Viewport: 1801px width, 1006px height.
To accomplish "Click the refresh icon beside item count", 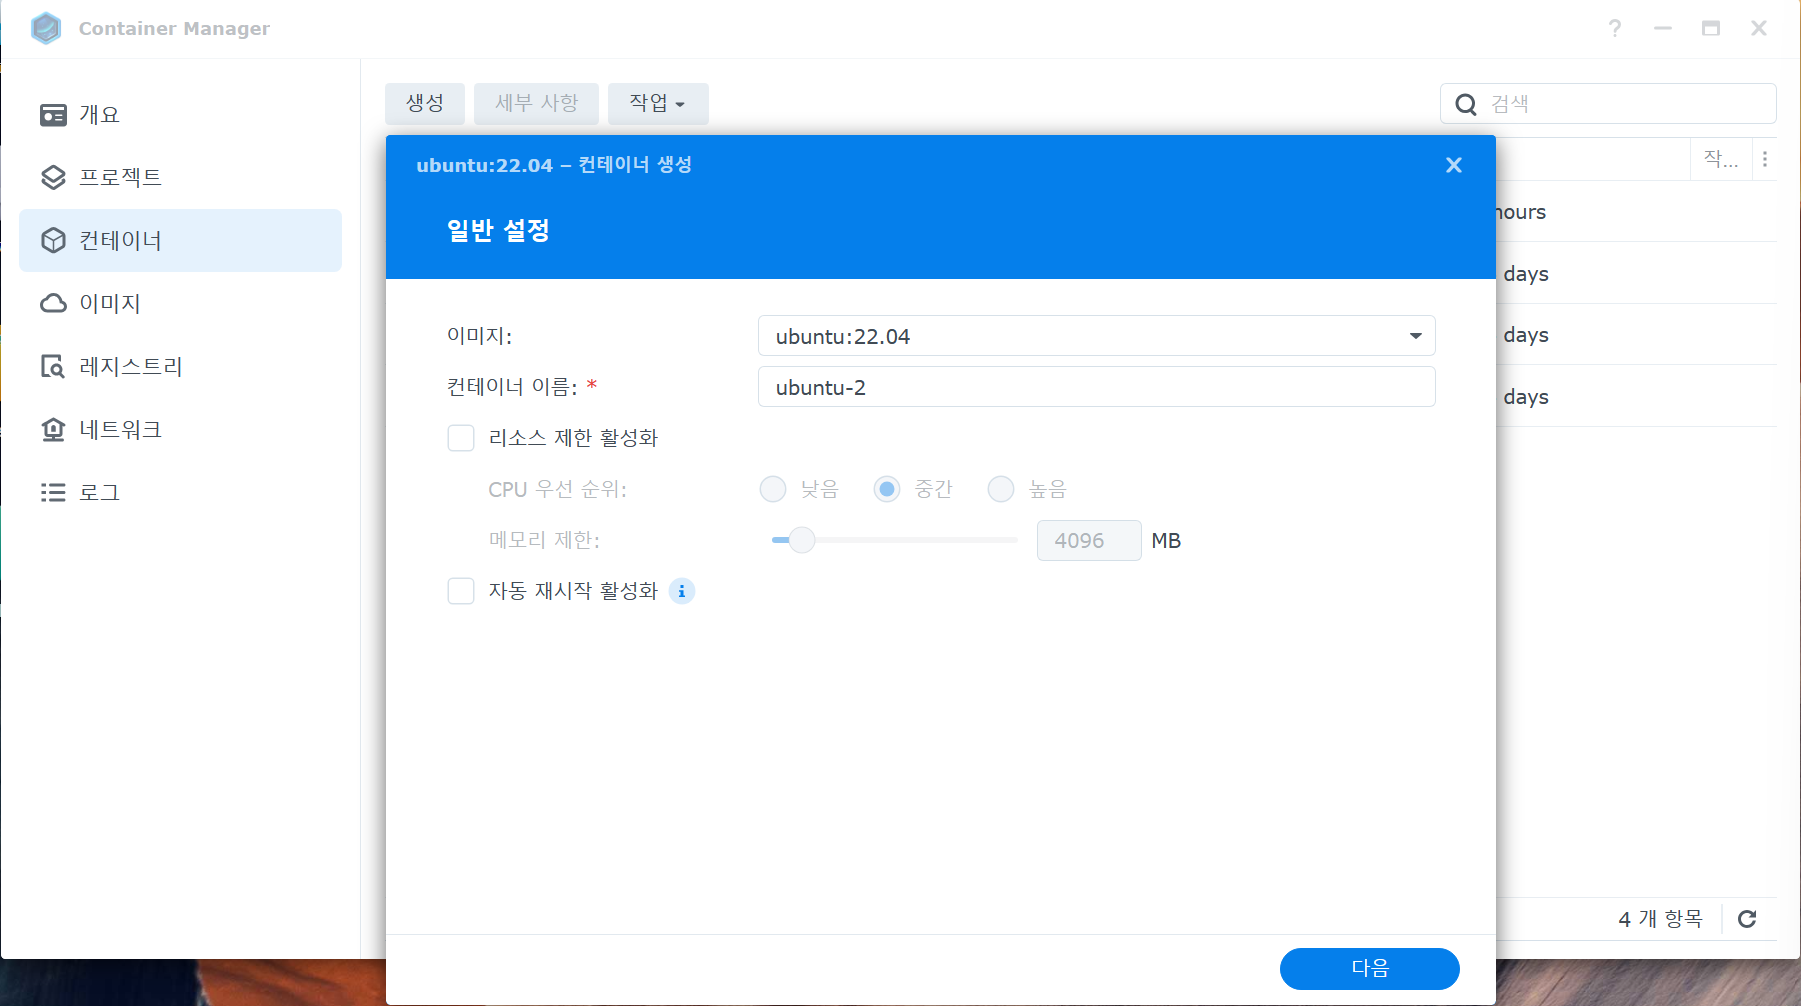I will tap(1747, 919).
